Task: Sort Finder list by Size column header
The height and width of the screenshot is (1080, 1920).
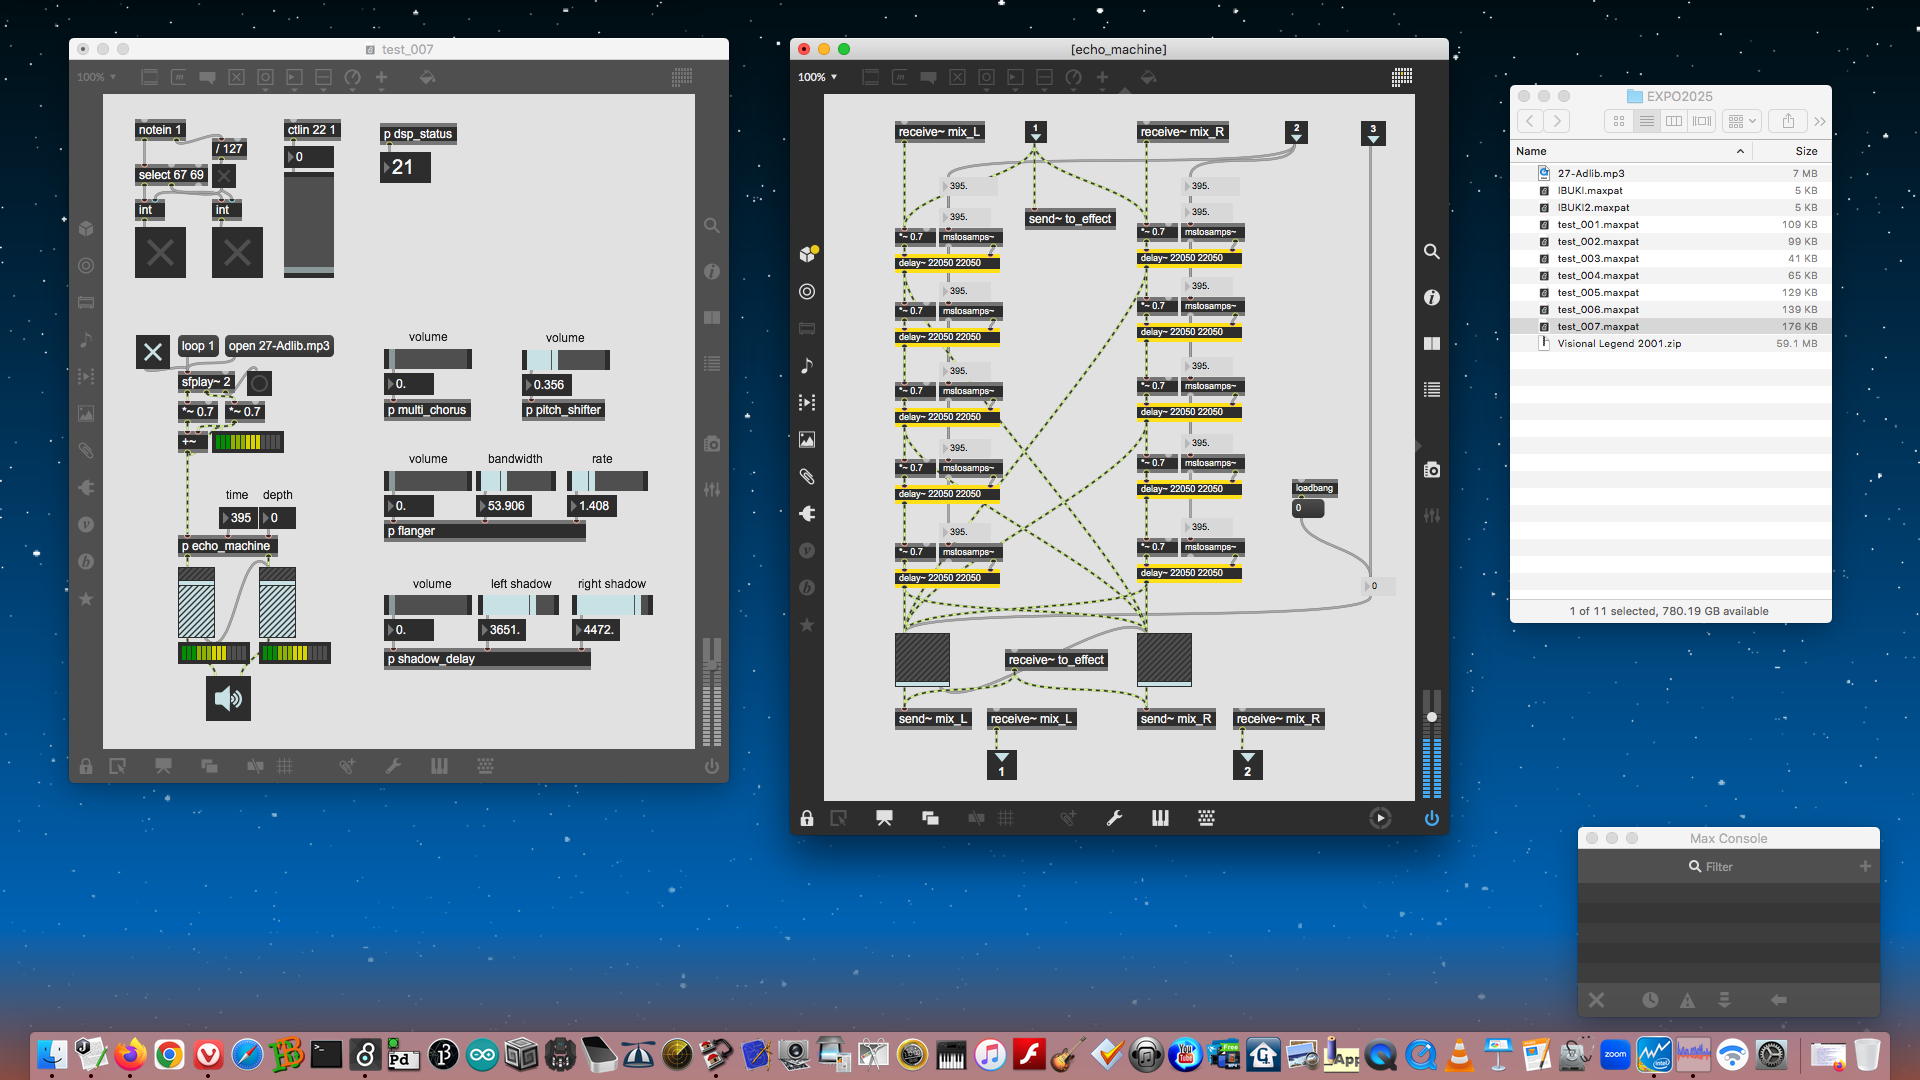Action: pos(1805,151)
